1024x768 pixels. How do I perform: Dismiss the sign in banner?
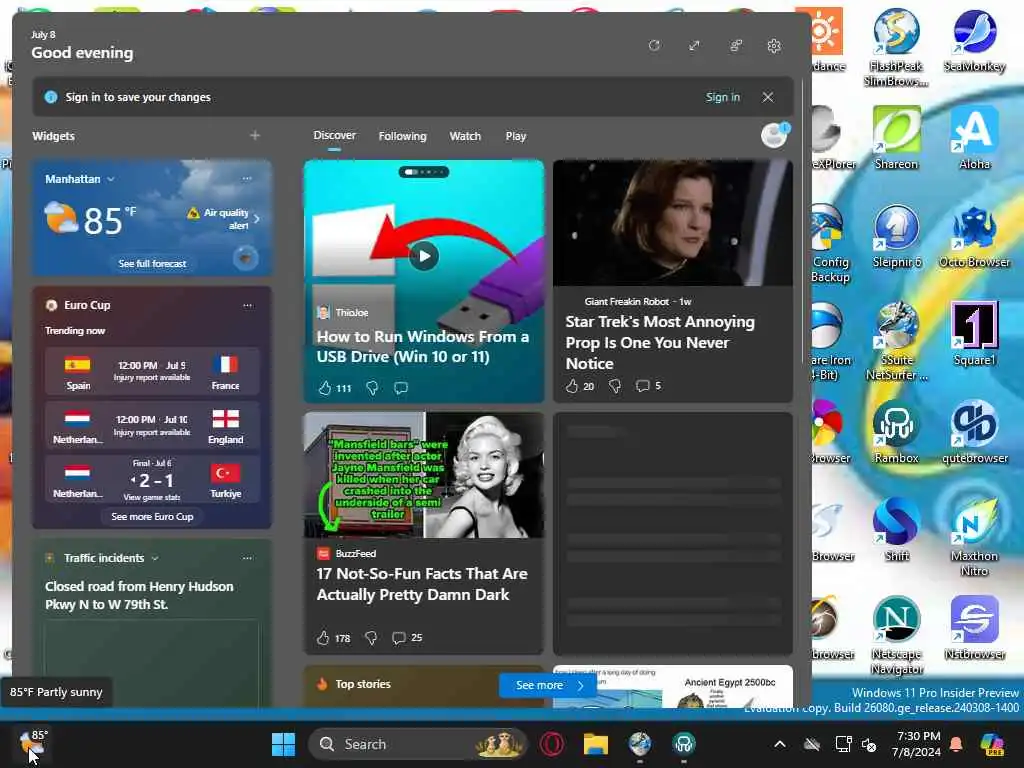click(x=768, y=97)
